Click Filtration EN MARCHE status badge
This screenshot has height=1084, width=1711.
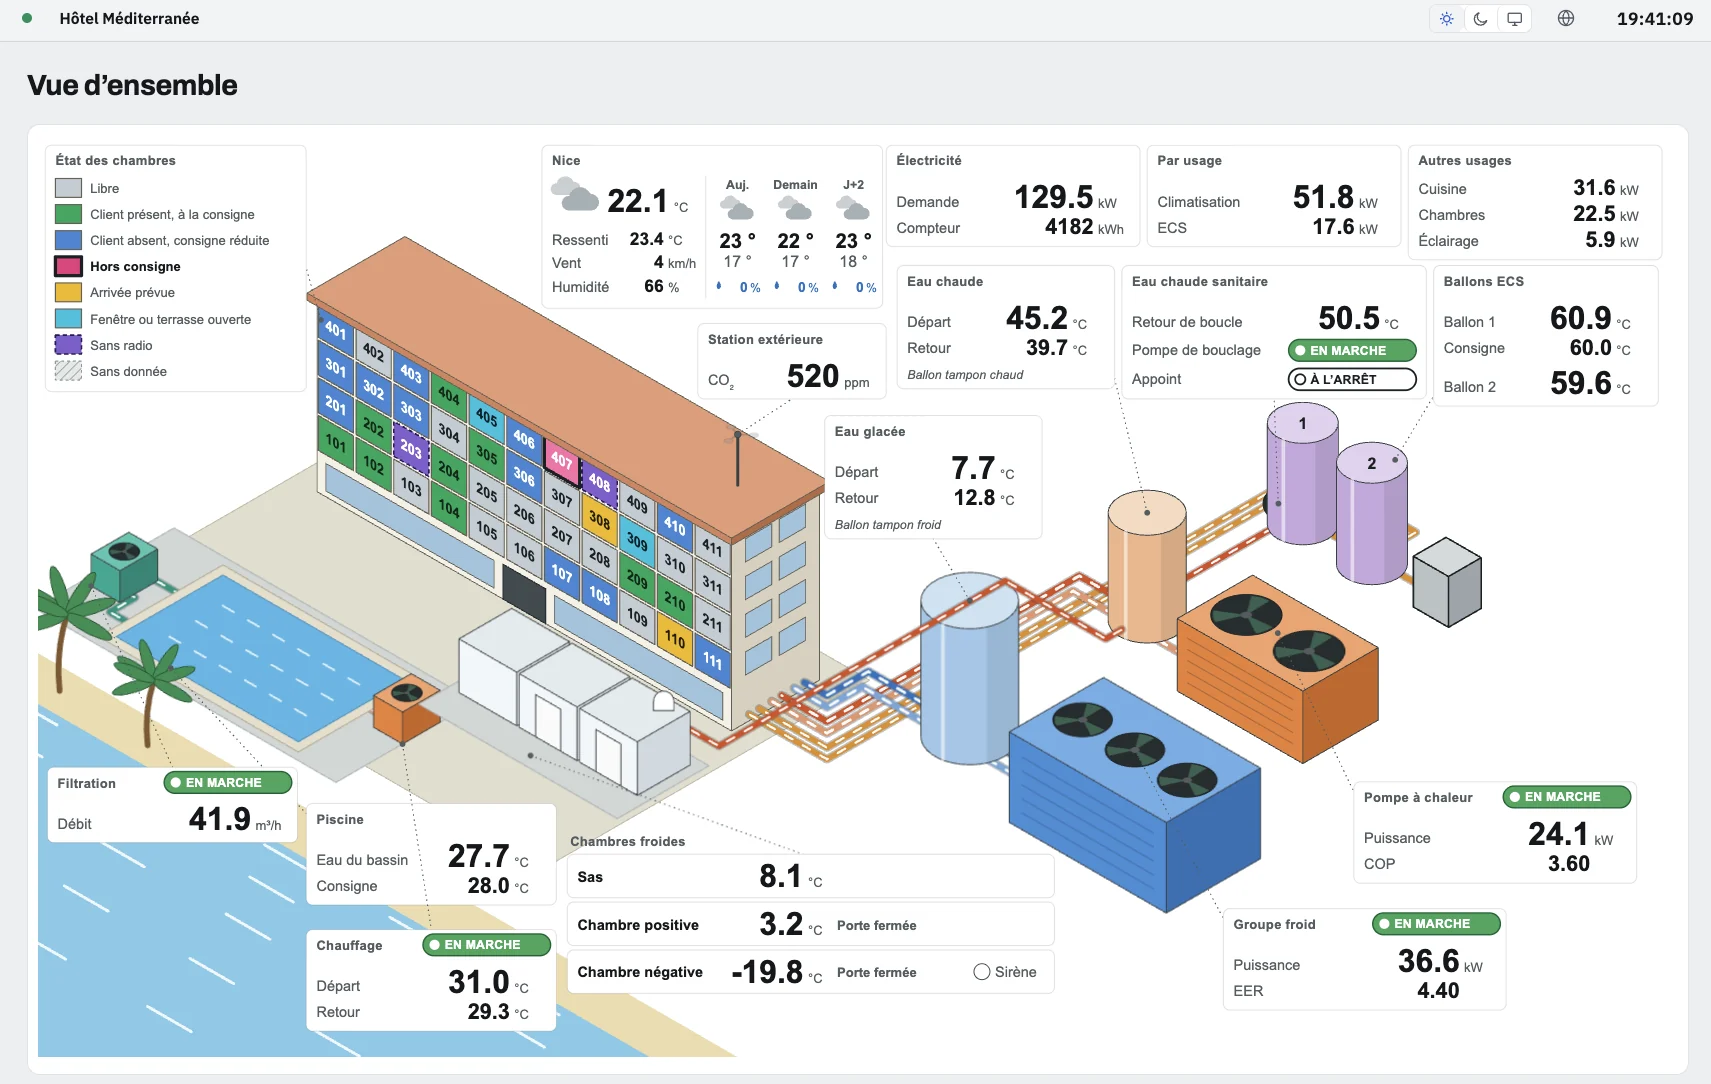coord(228,783)
